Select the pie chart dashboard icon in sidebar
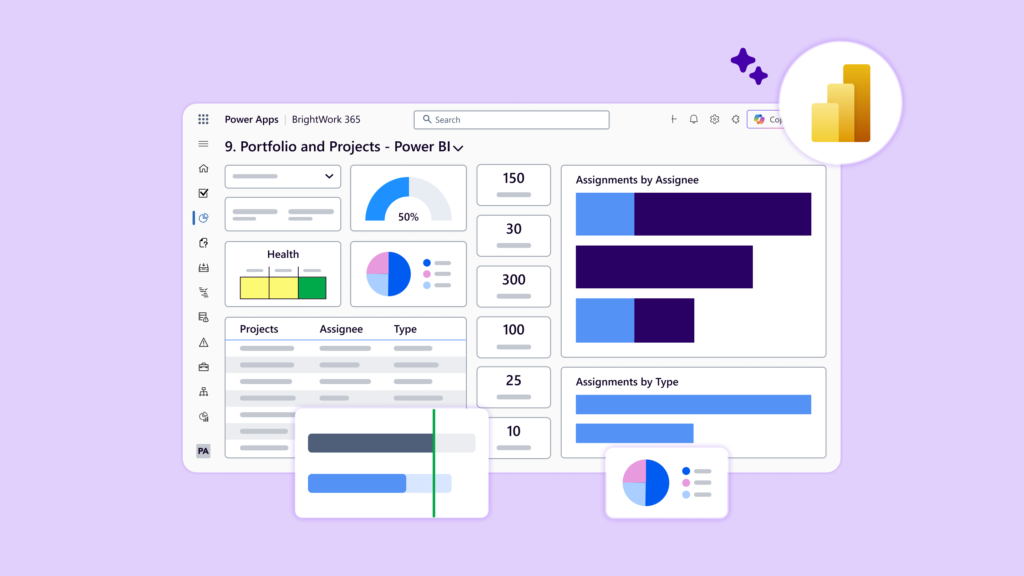Viewport: 1024px width, 576px height. coord(203,218)
